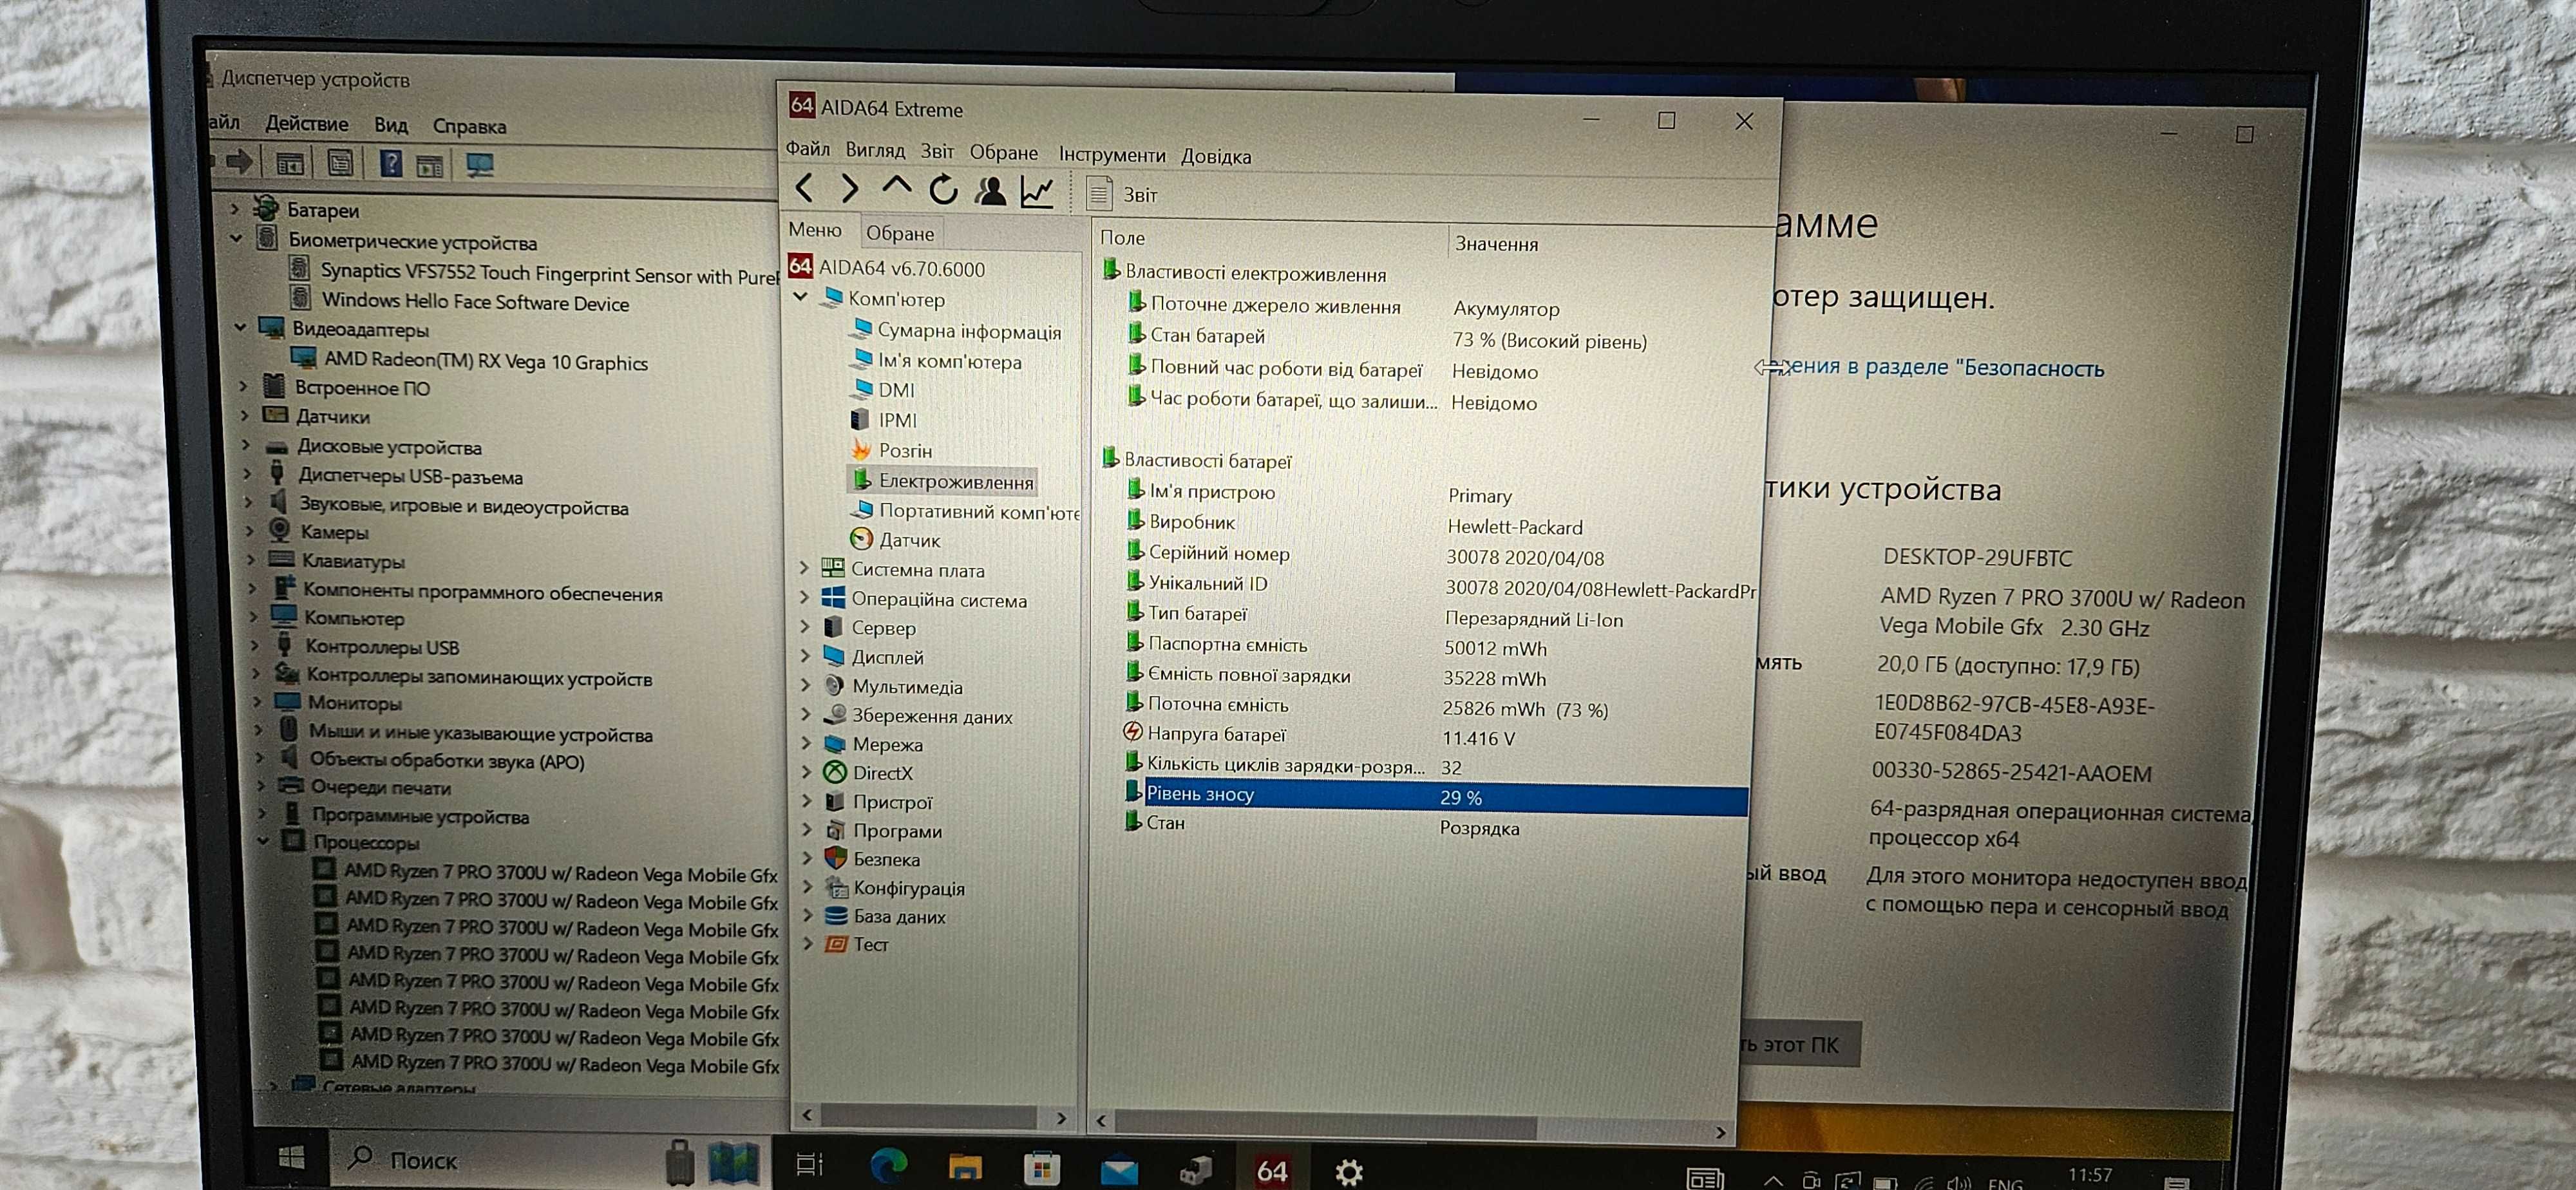The width and height of the screenshot is (2576, 1190).
Task: Select the Датчик tree item
Action: (x=896, y=540)
